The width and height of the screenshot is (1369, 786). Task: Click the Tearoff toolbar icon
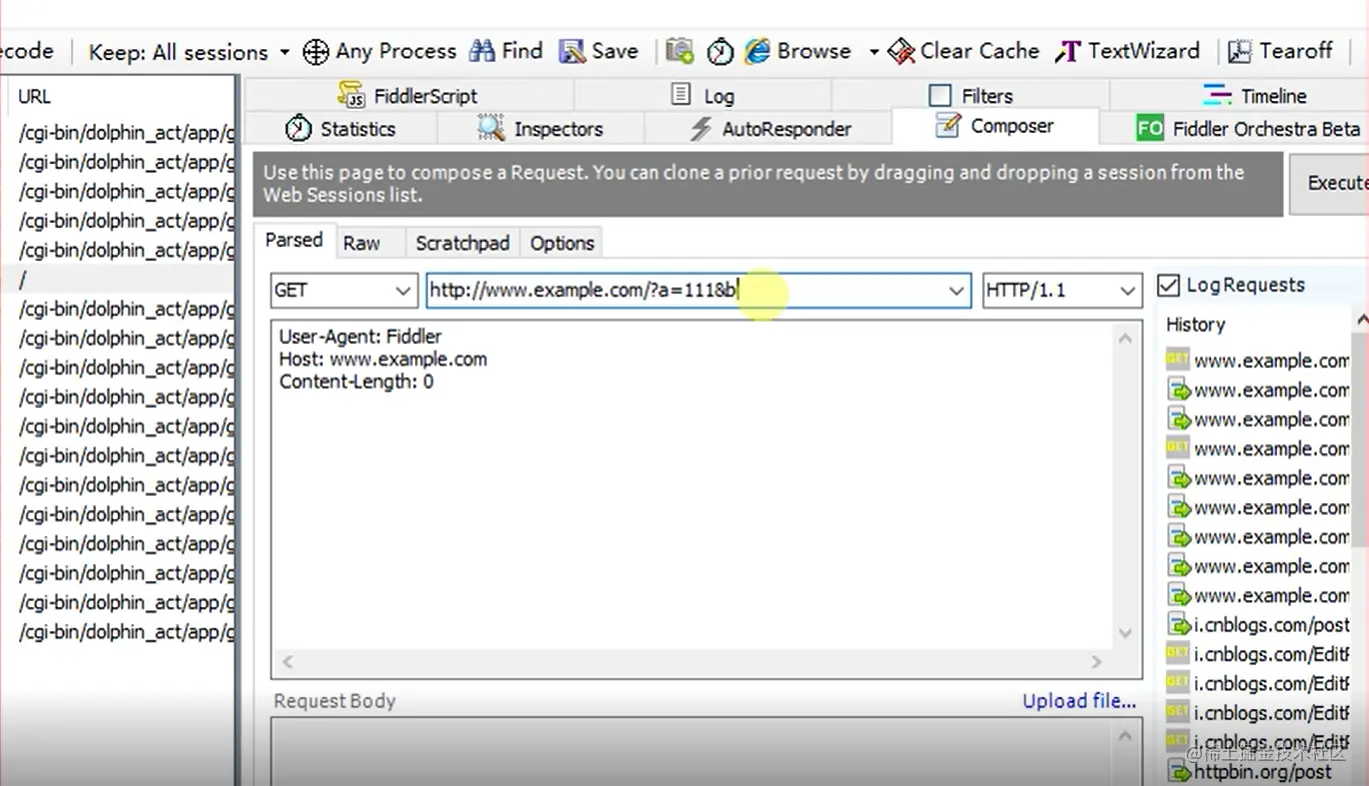click(x=1240, y=51)
